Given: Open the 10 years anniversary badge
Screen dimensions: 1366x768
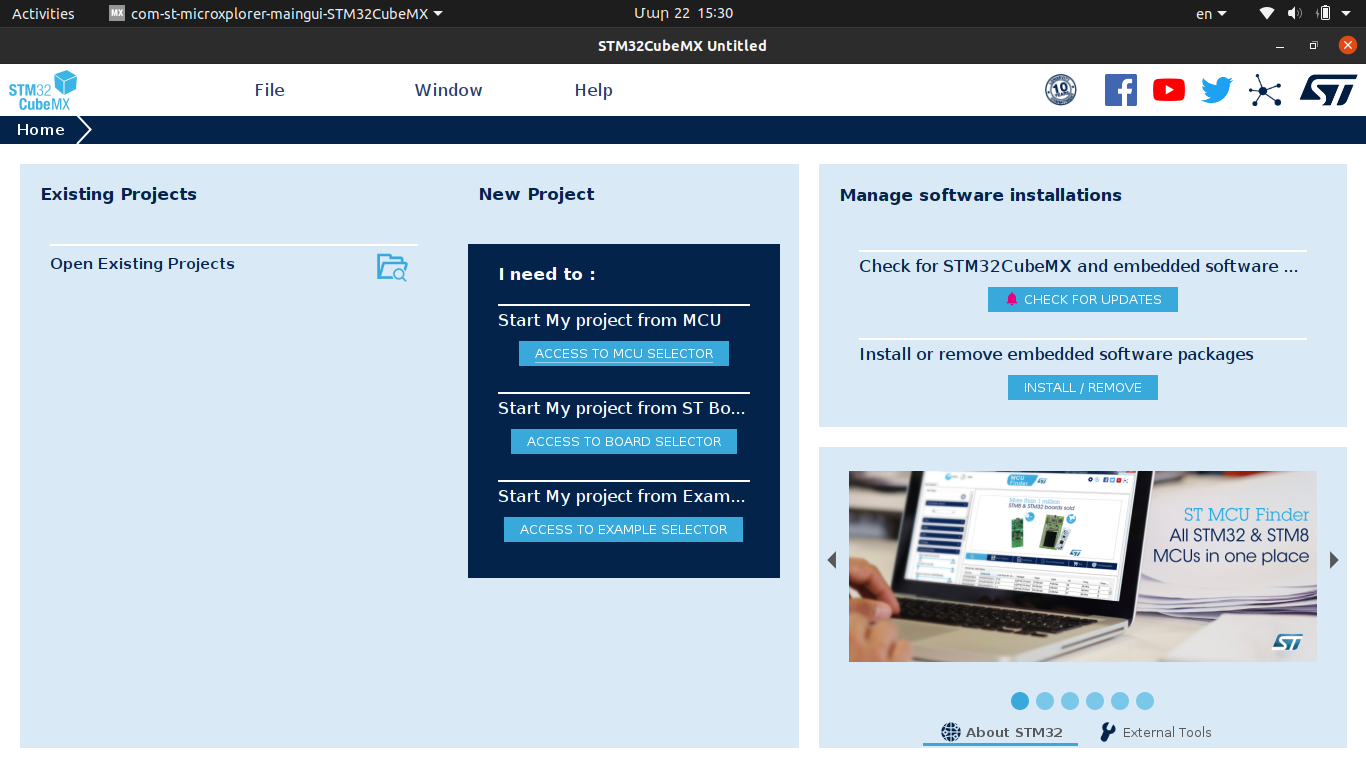Looking at the screenshot, I should [x=1061, y=90].
